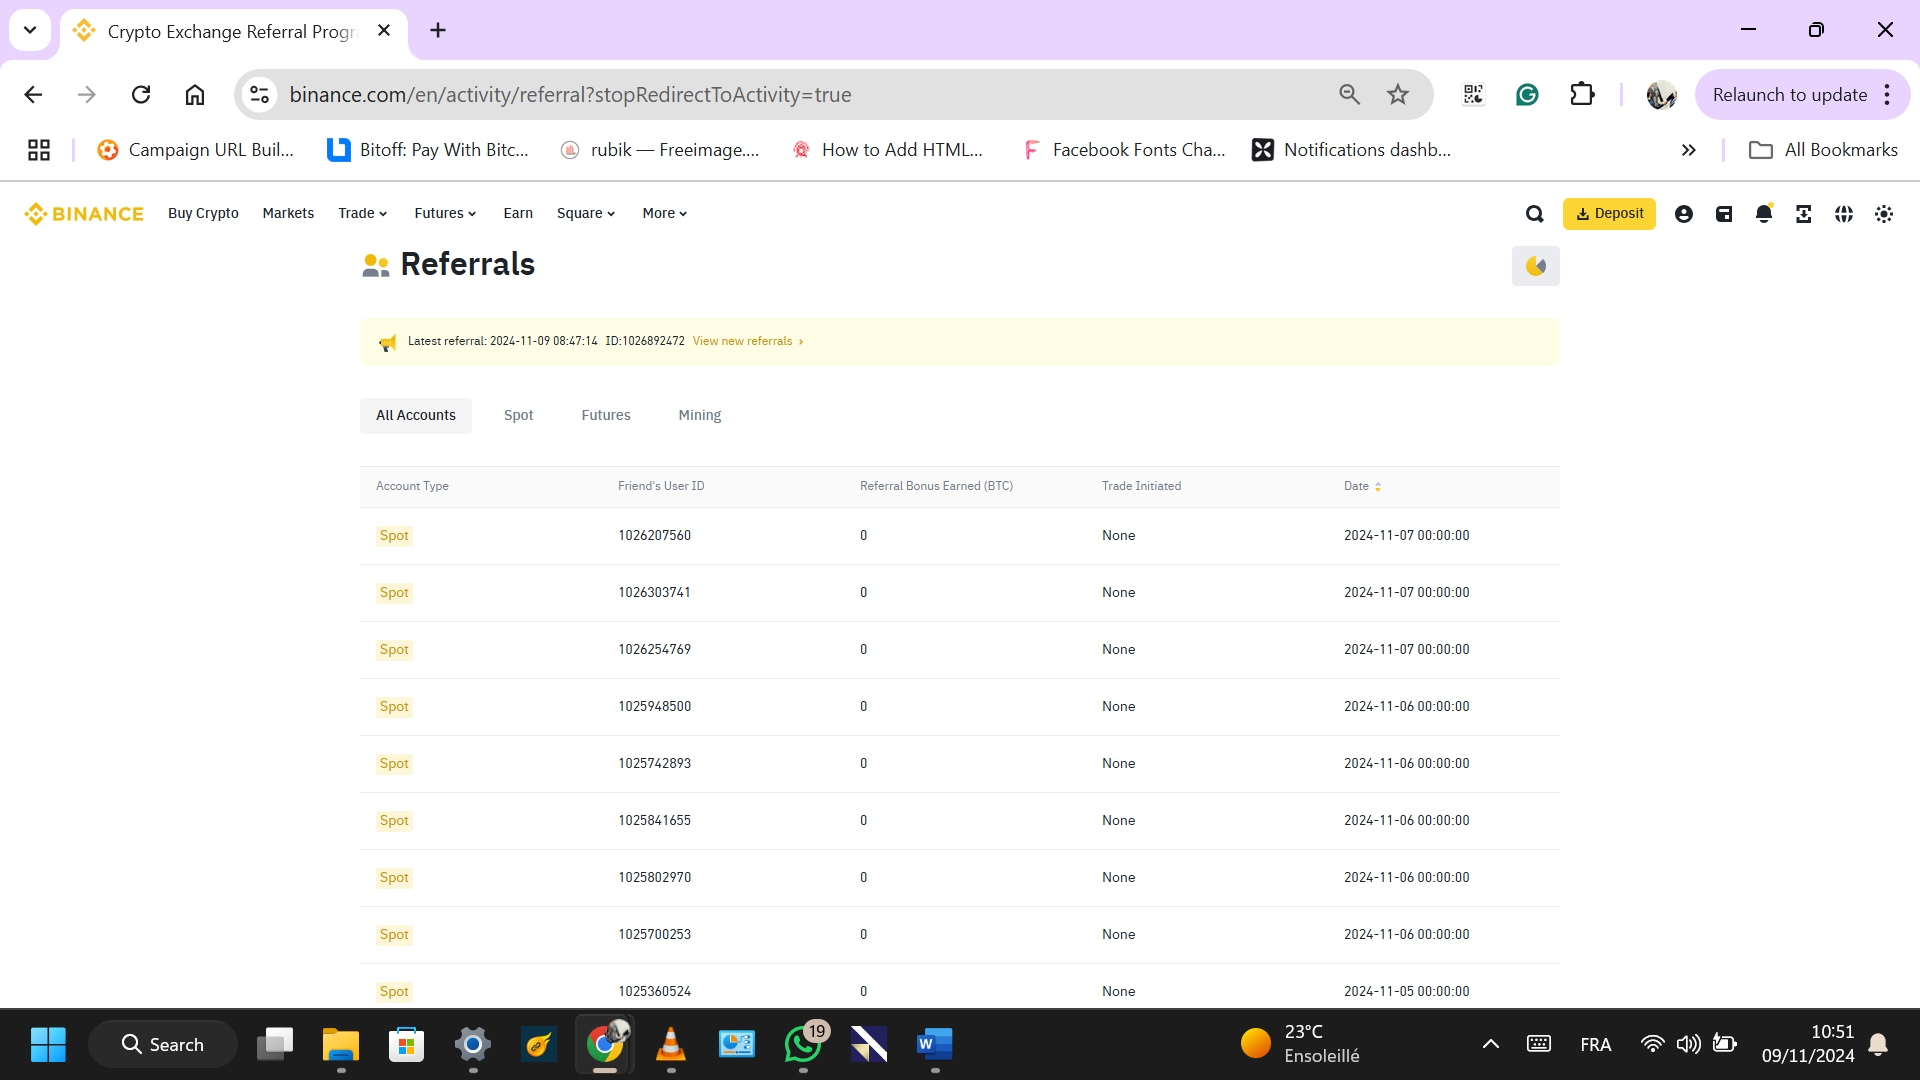This screenshot has height=1080, width=1920.
Task: Click the yellow Deposit button
Action: tap(1608, 214)
